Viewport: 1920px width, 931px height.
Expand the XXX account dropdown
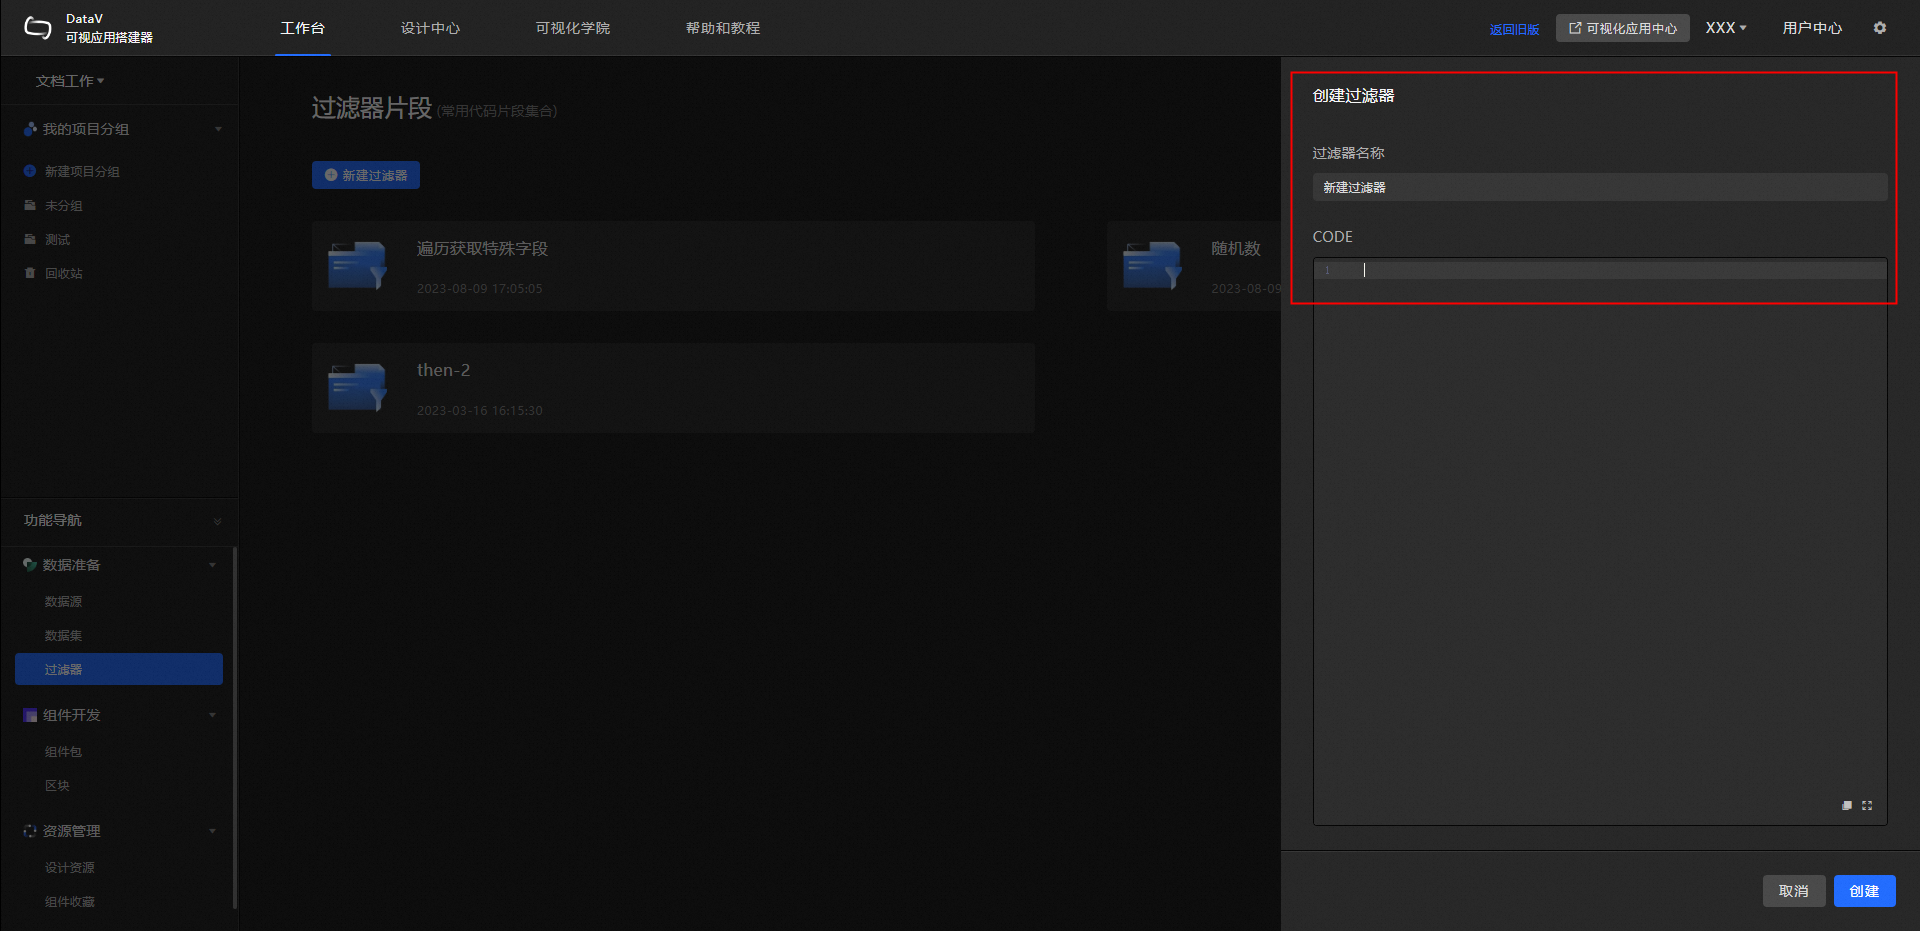[x=1726, y=28]
